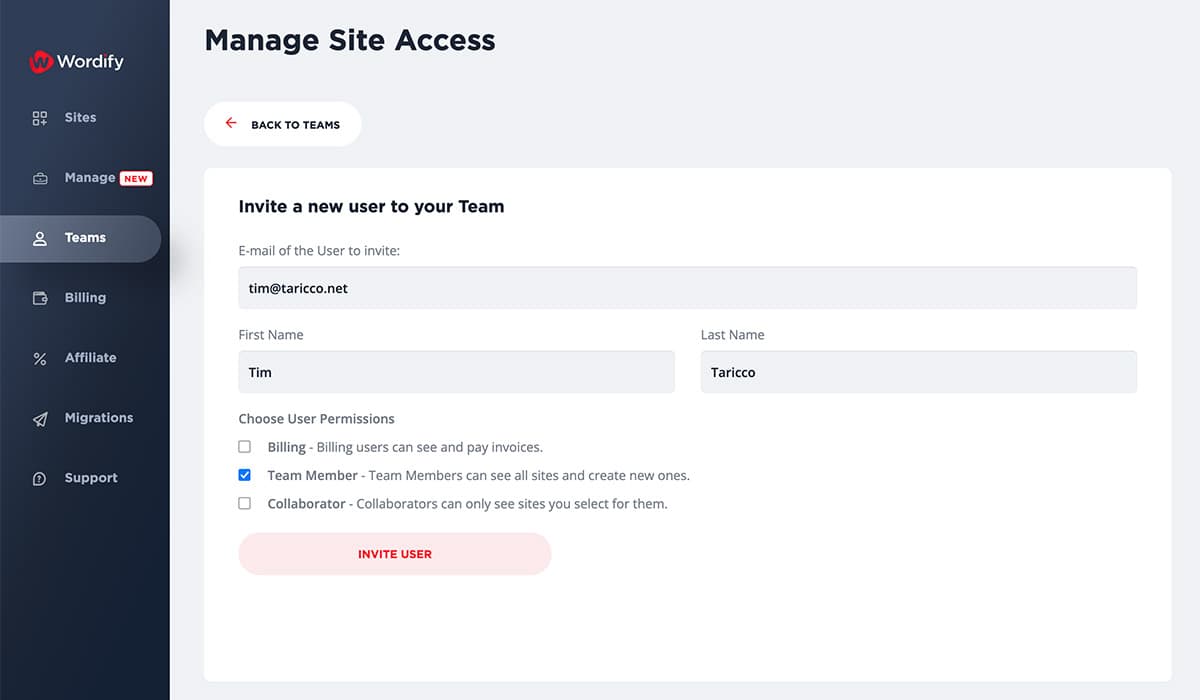Go to Billing in the sidebar

tap(85, 298)
